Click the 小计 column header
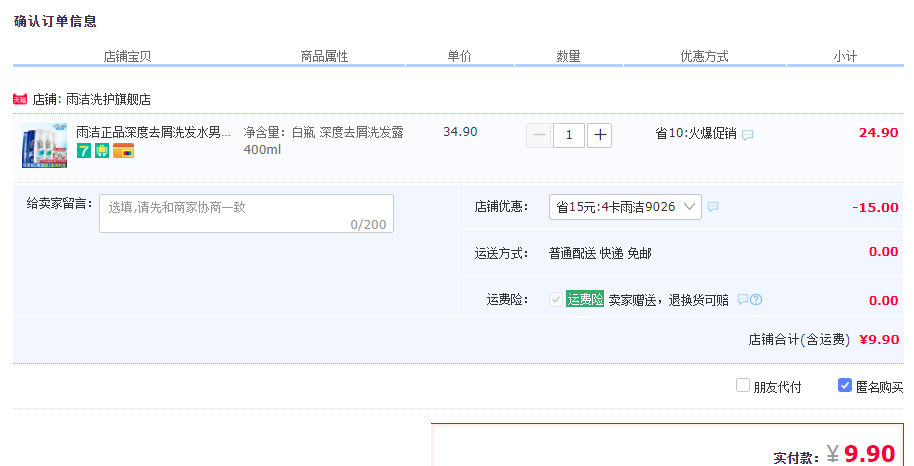914x466 pixels. 845,57
